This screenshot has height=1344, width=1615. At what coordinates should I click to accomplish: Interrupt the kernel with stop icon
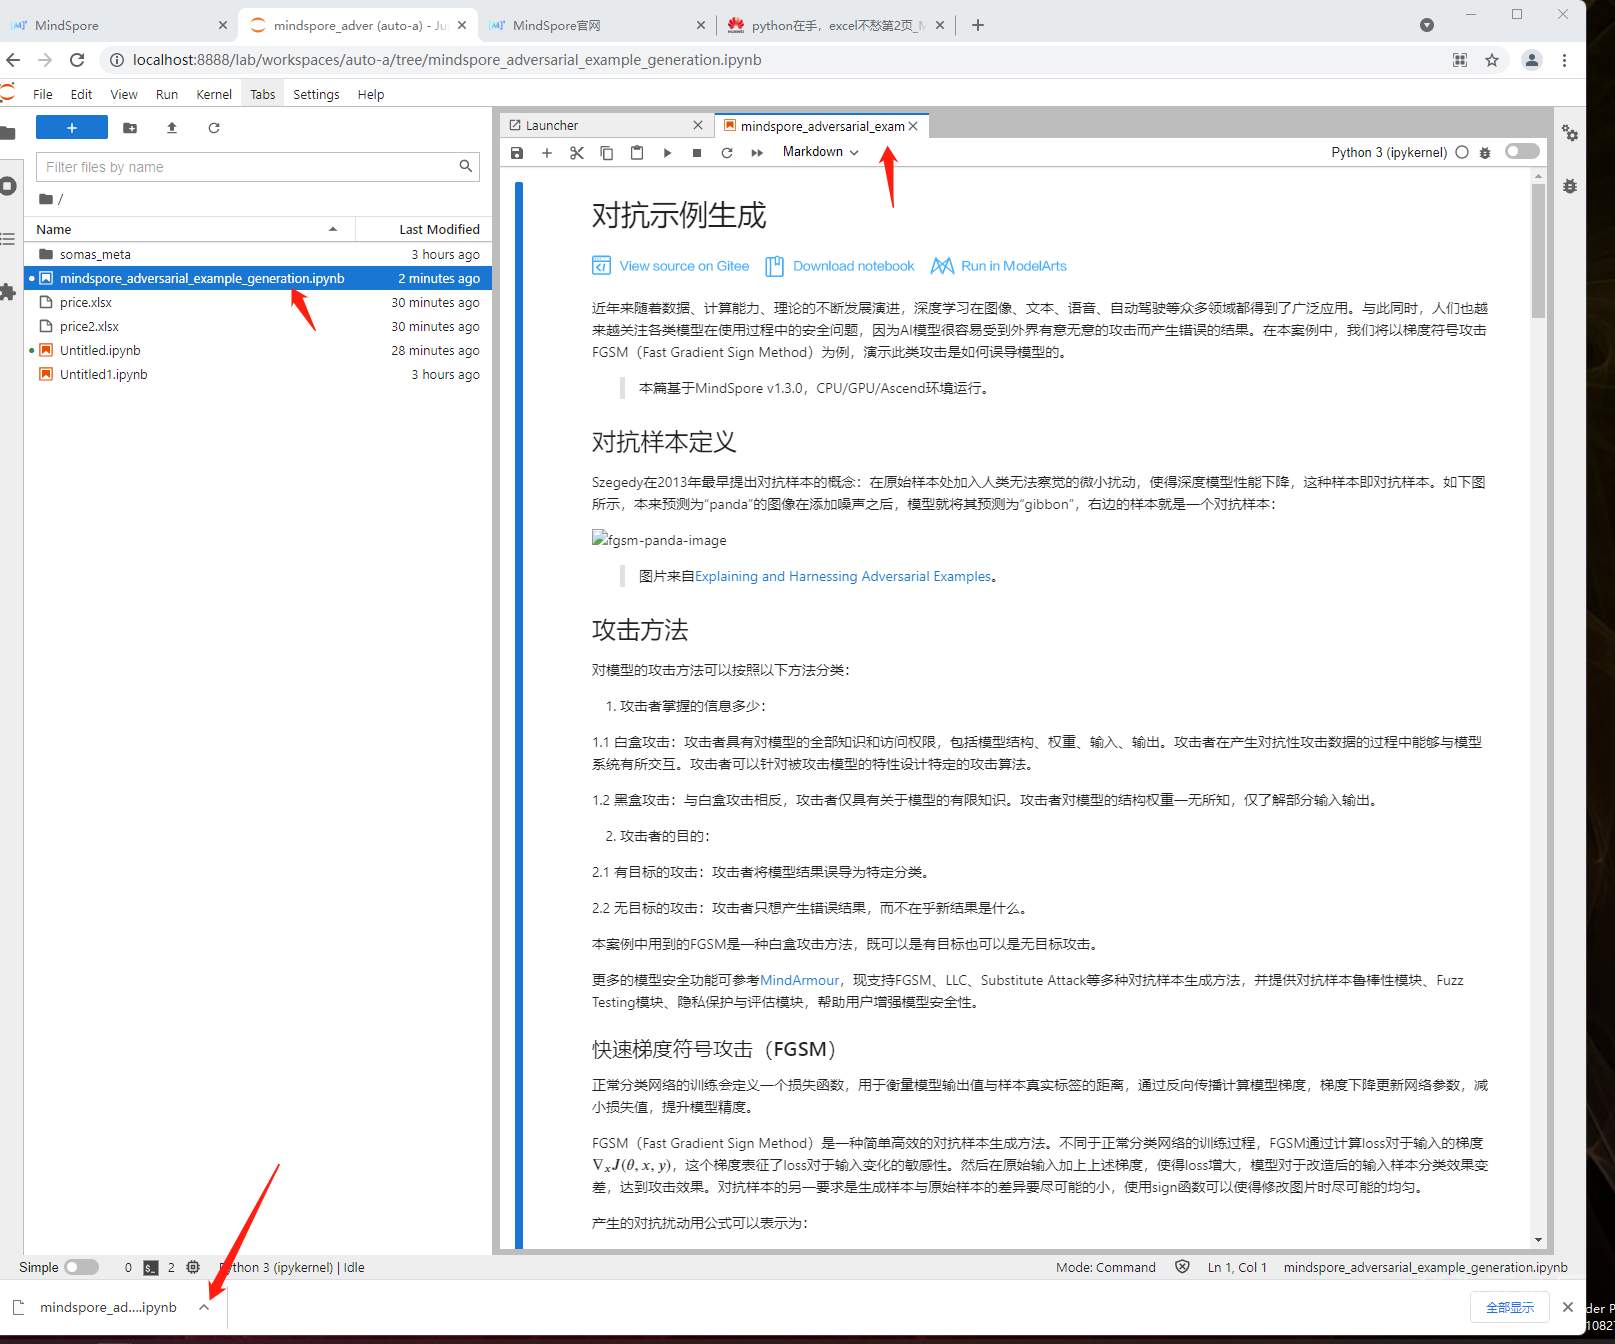(697, 153)
